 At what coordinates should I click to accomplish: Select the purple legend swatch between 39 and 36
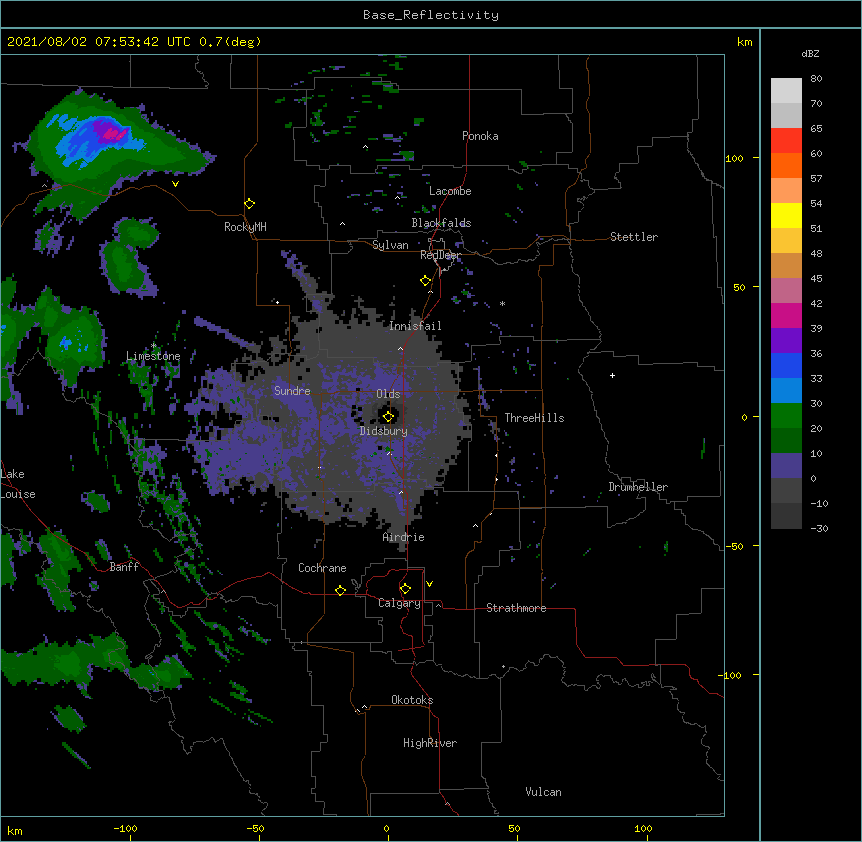coord(786,341)
